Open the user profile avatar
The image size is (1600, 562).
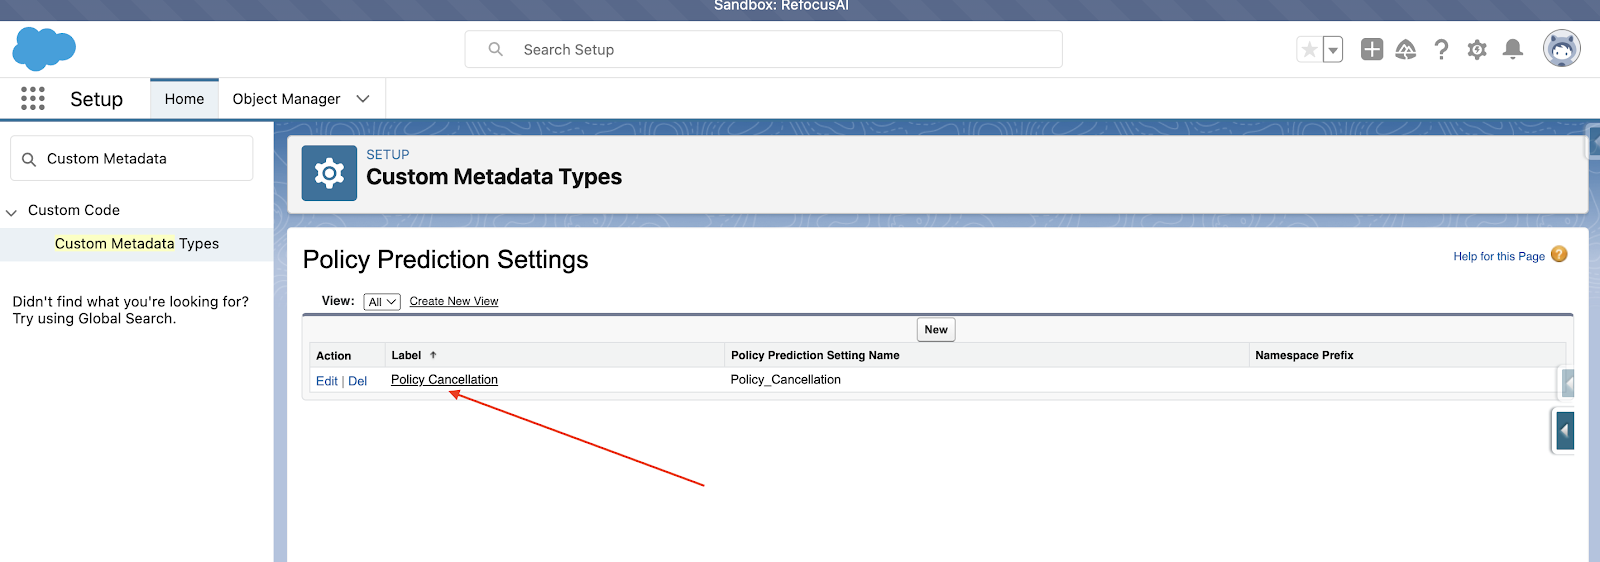[x=1561, y=48]
